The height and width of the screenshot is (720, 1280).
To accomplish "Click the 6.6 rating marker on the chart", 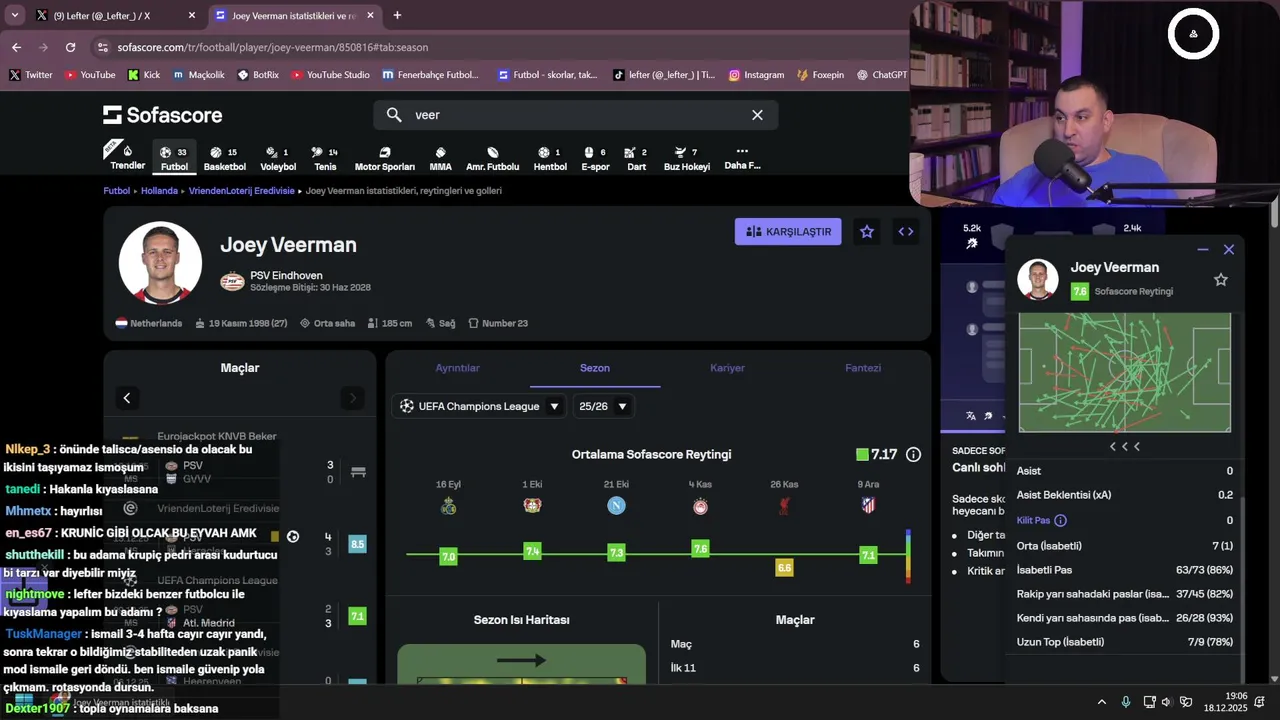I will (x=785, y=568).
